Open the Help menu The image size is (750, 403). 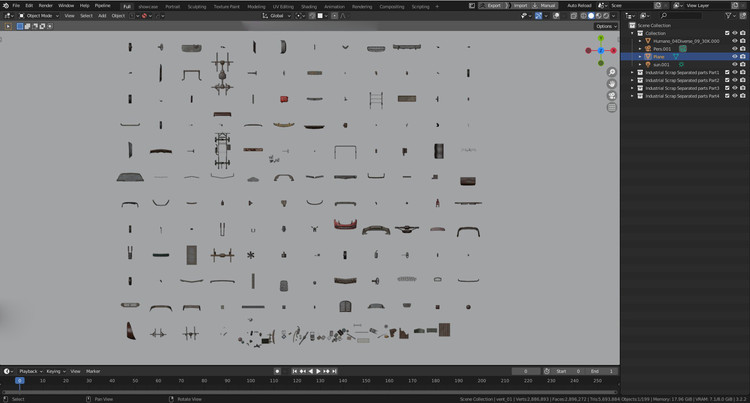[x=85, y=6]
